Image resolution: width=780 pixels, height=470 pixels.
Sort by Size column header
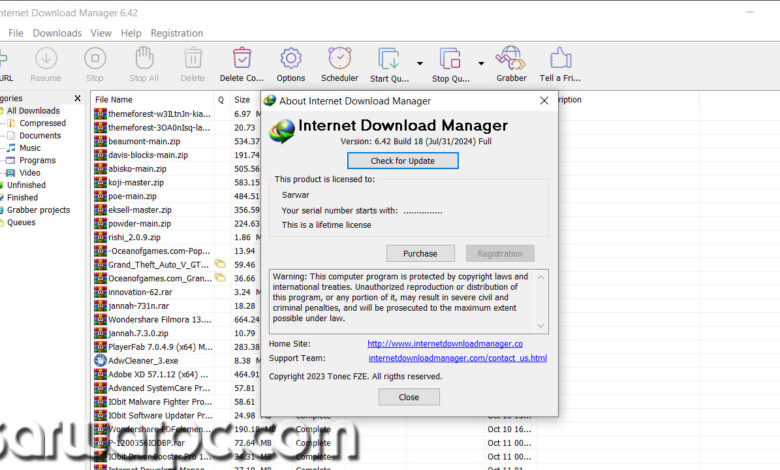pyautogui.click(x=242, y=99)
